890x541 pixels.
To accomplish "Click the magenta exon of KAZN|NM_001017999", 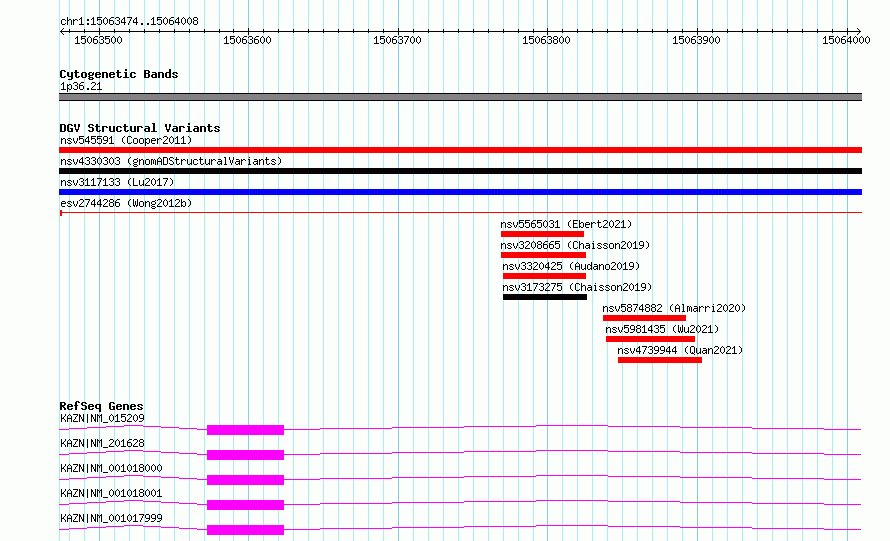I will (245, 530).
